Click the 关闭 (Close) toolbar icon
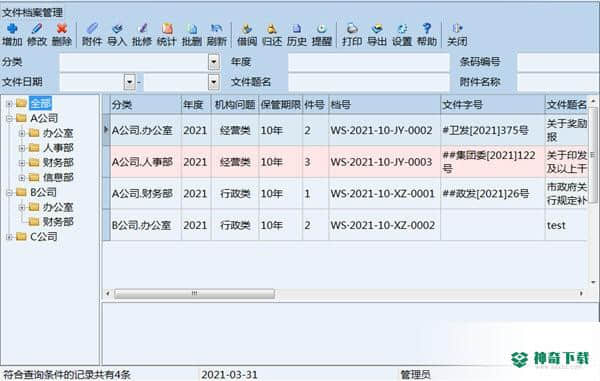 pyautogui.click(x=457, y=28)
